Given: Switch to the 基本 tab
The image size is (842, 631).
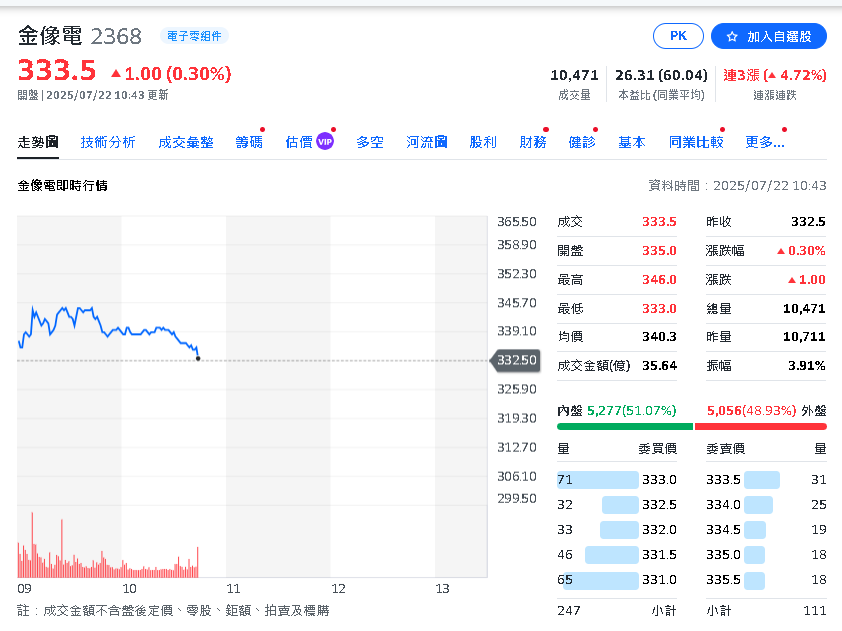Looking at the screenshot, I should click(x=632, y=142).
